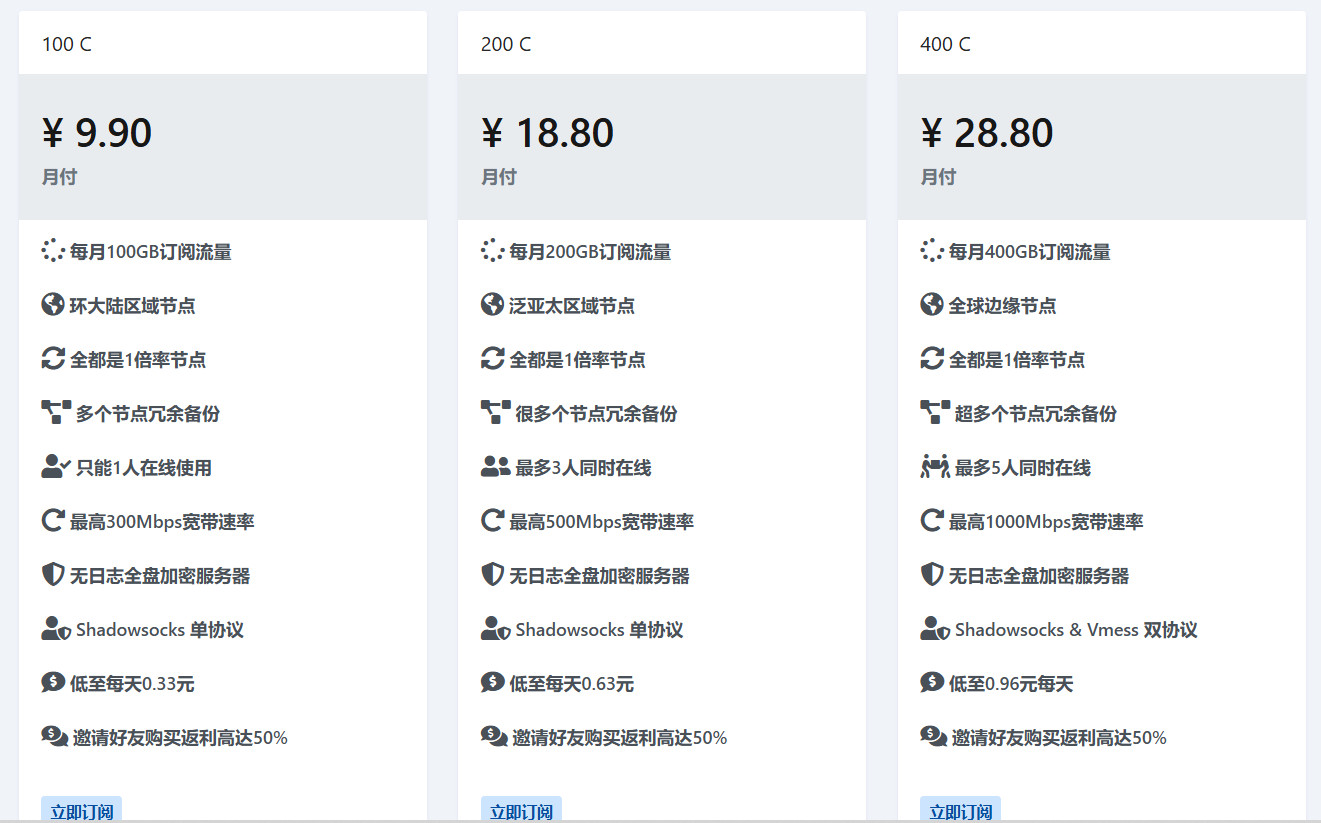The height and width of the screenshot is (823, 1321).
Task: Click the spinner icon beside 每月400GB订阅流量
Action: pyautogui.click(x=932, y=251)
